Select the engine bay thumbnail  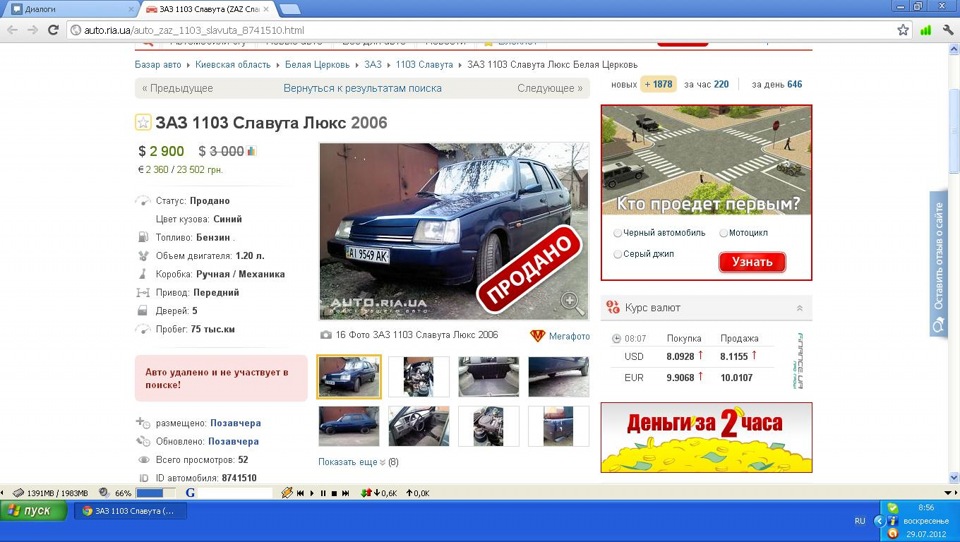click(419, 377)
